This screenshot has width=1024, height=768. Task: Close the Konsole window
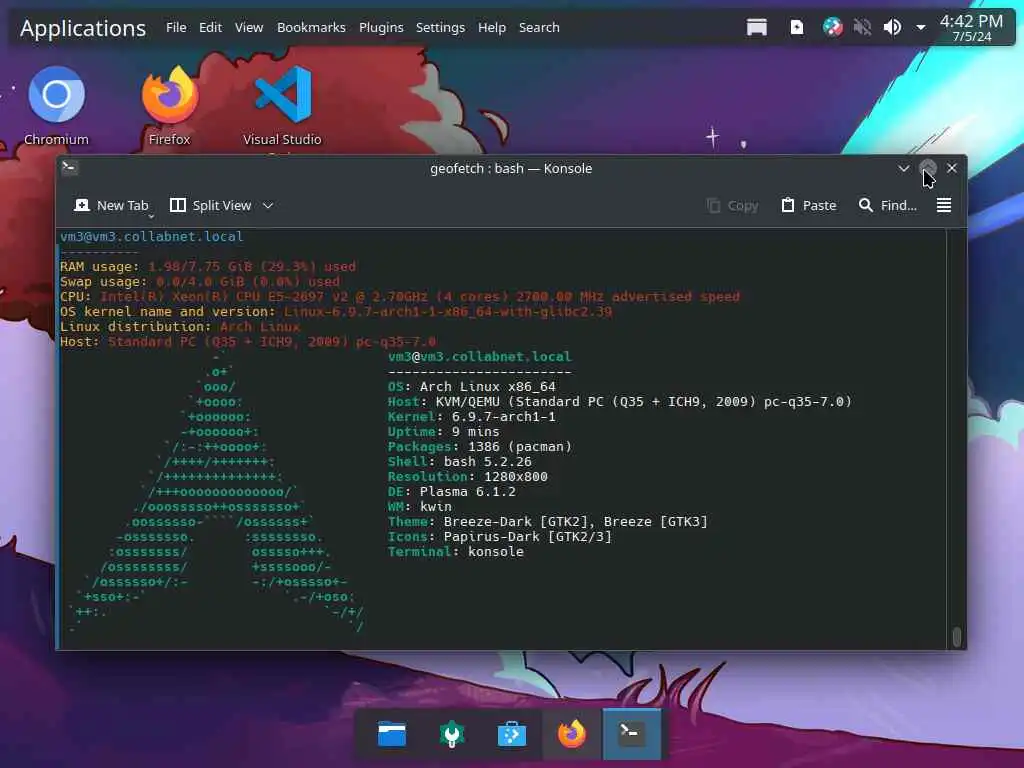pyautogui.click(x=952, y=168)
